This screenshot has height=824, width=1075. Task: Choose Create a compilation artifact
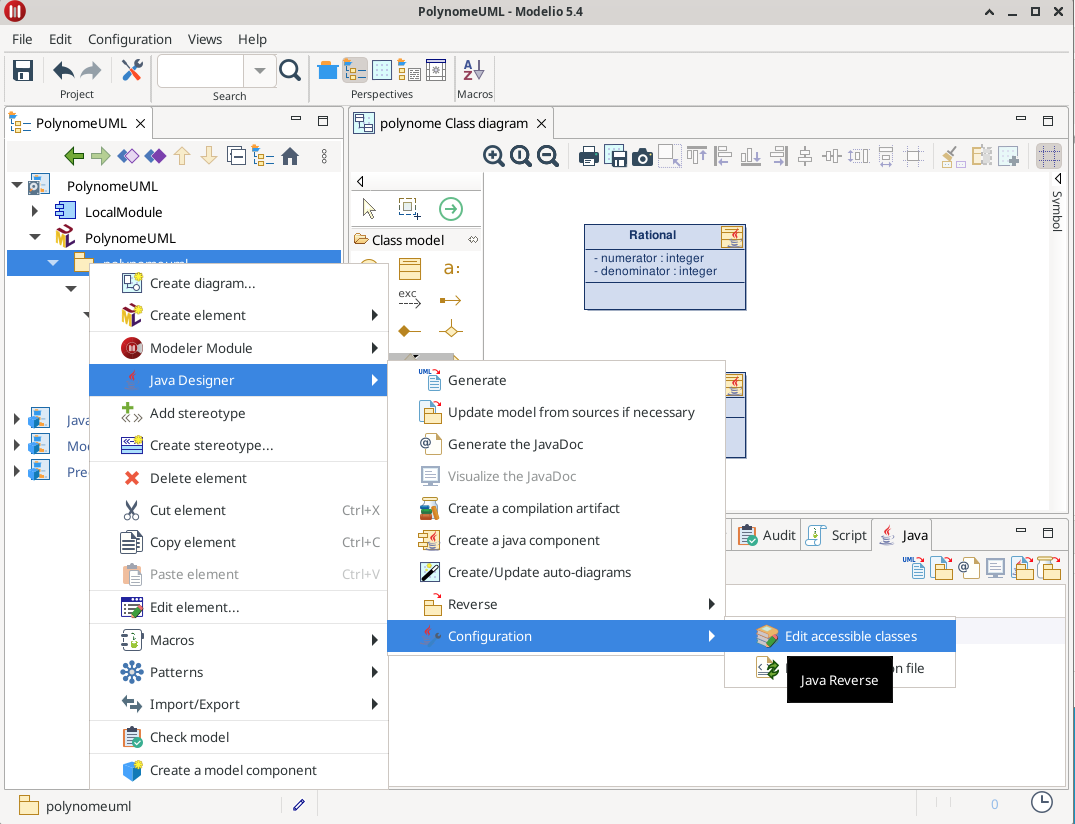pyautogui.click(x=557, y=508)
